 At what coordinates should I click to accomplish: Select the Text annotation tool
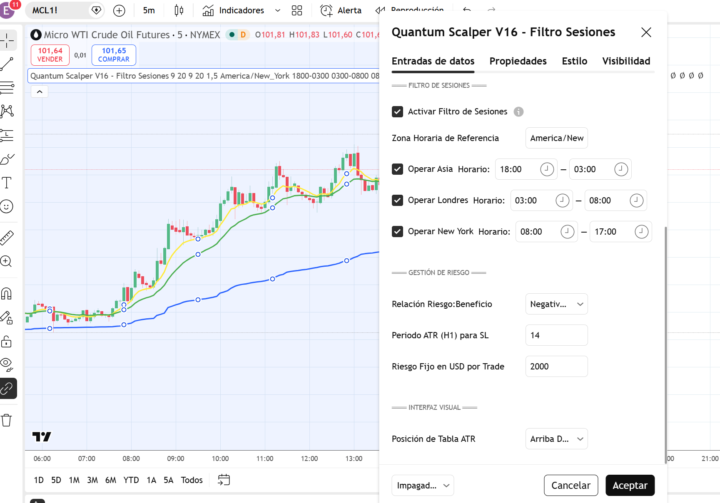7,183
